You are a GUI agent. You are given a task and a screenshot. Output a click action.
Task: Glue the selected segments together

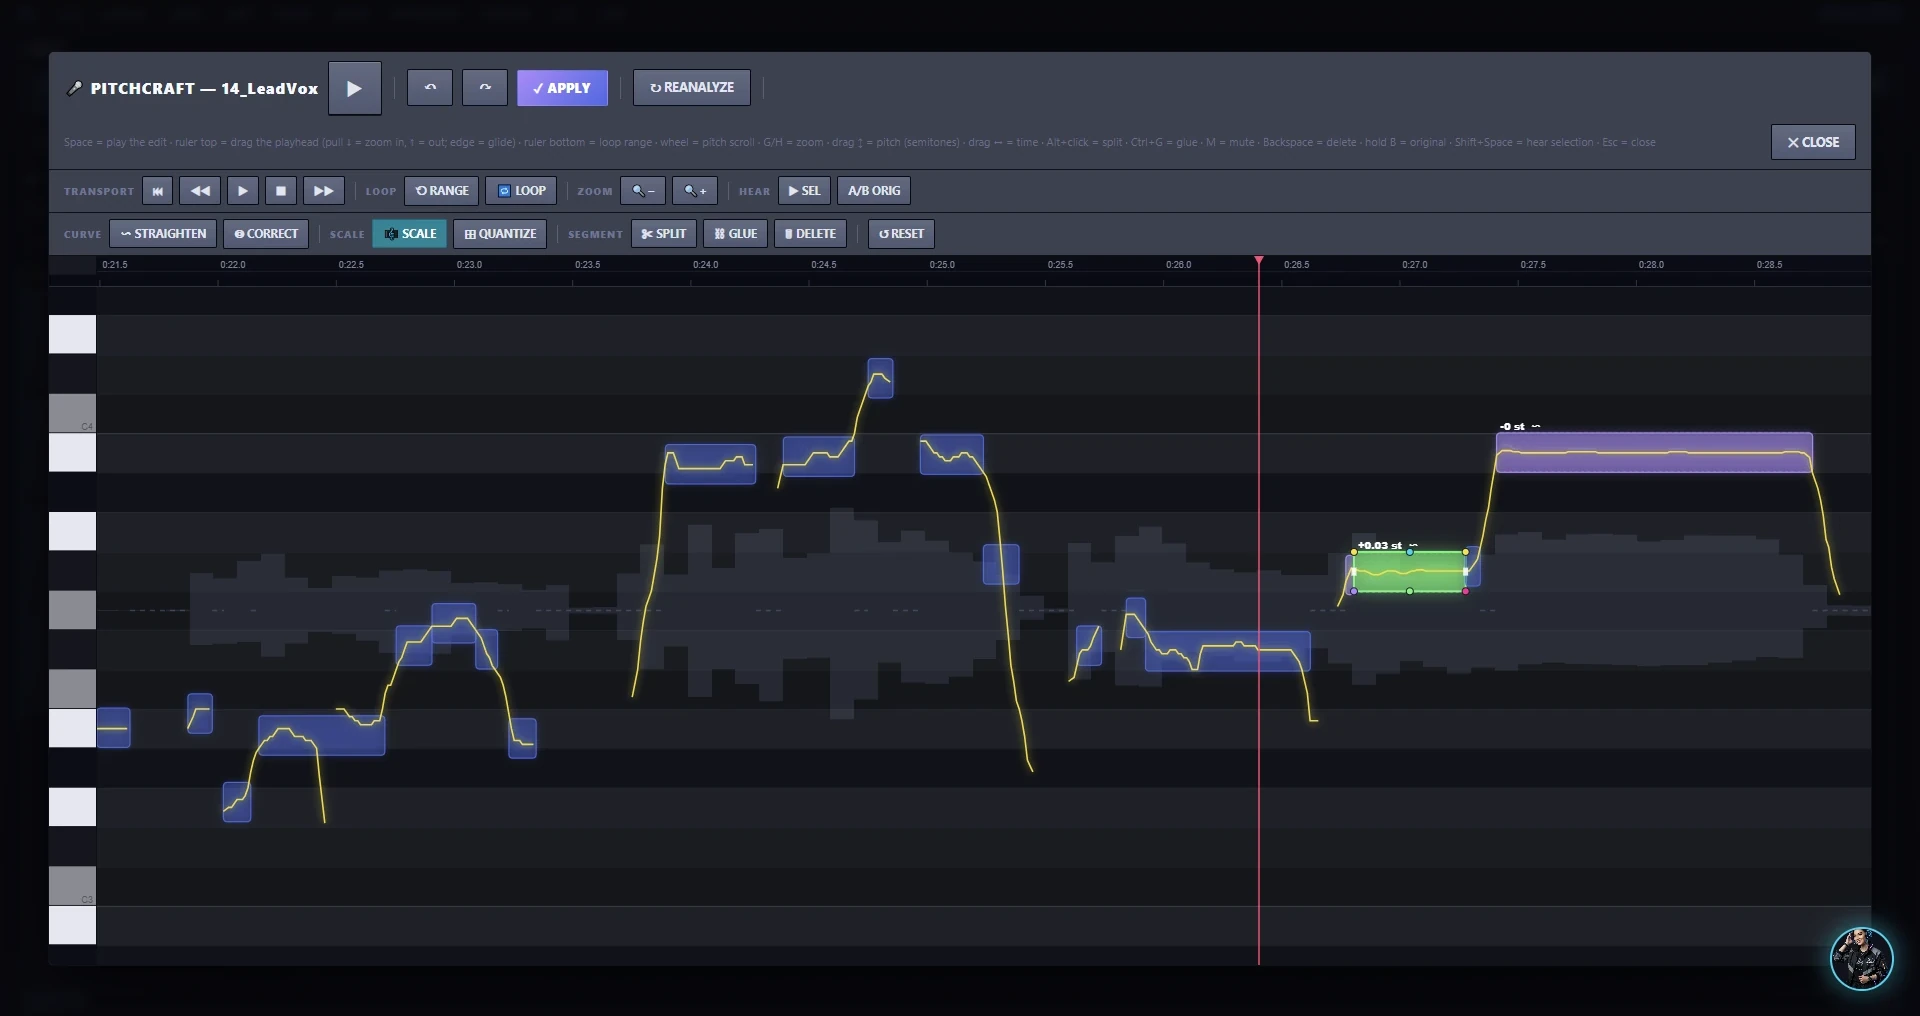coord(735,234)
